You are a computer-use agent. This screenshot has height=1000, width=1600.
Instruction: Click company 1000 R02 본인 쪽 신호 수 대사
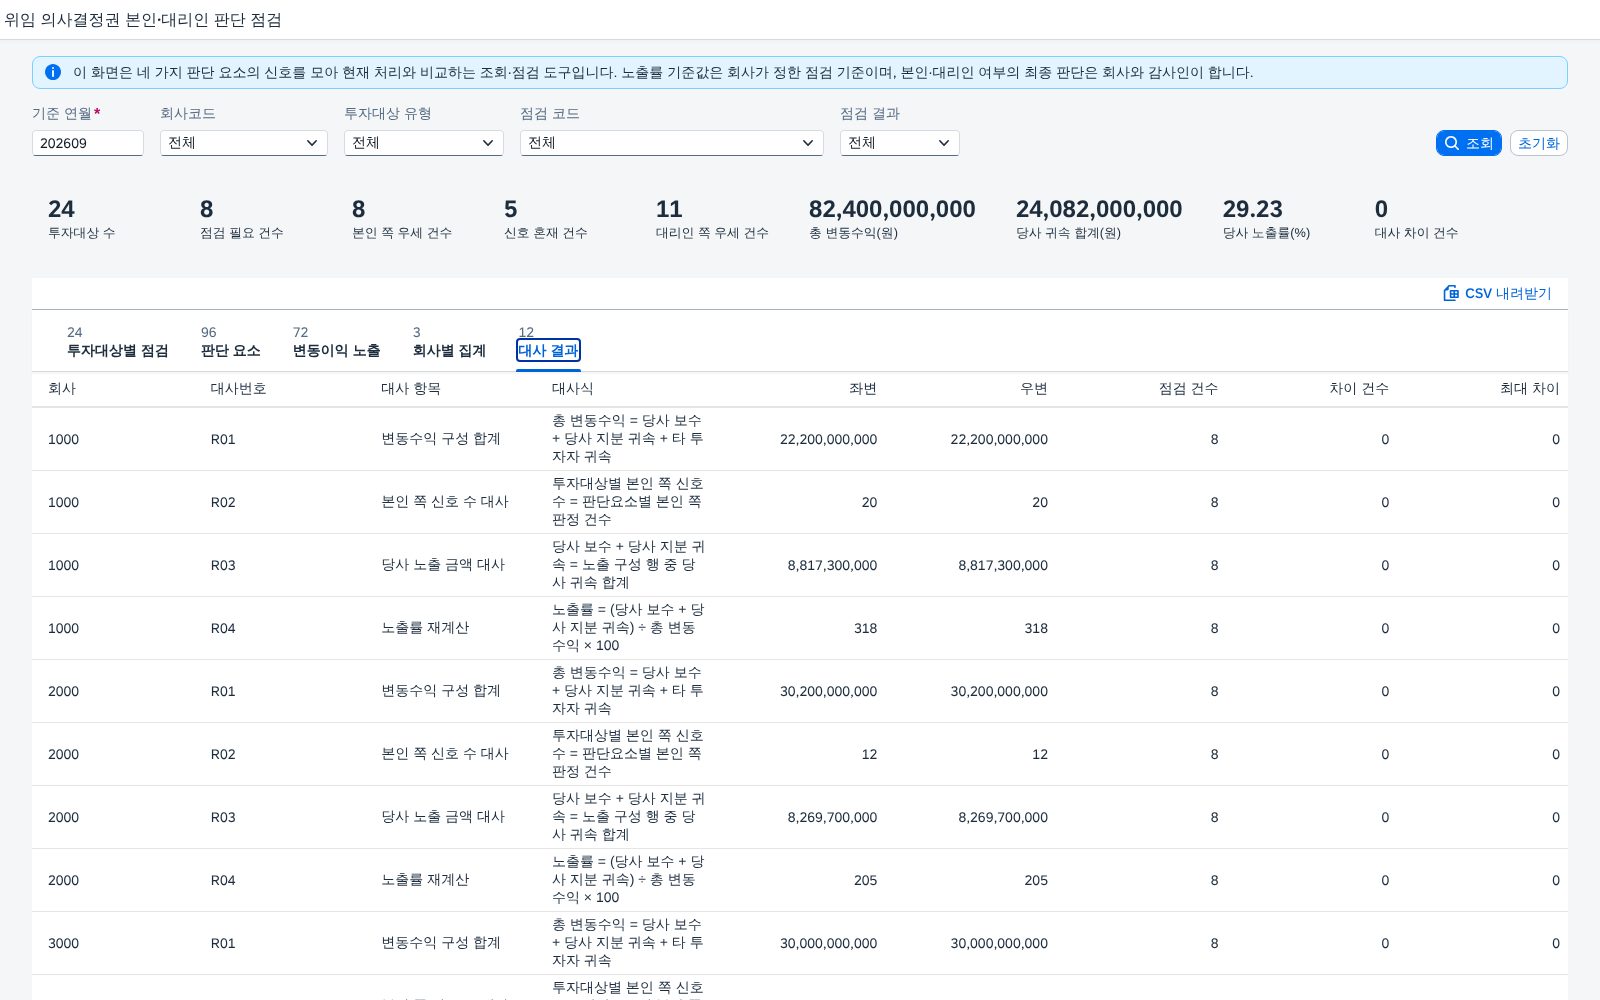tap(445, 502)
